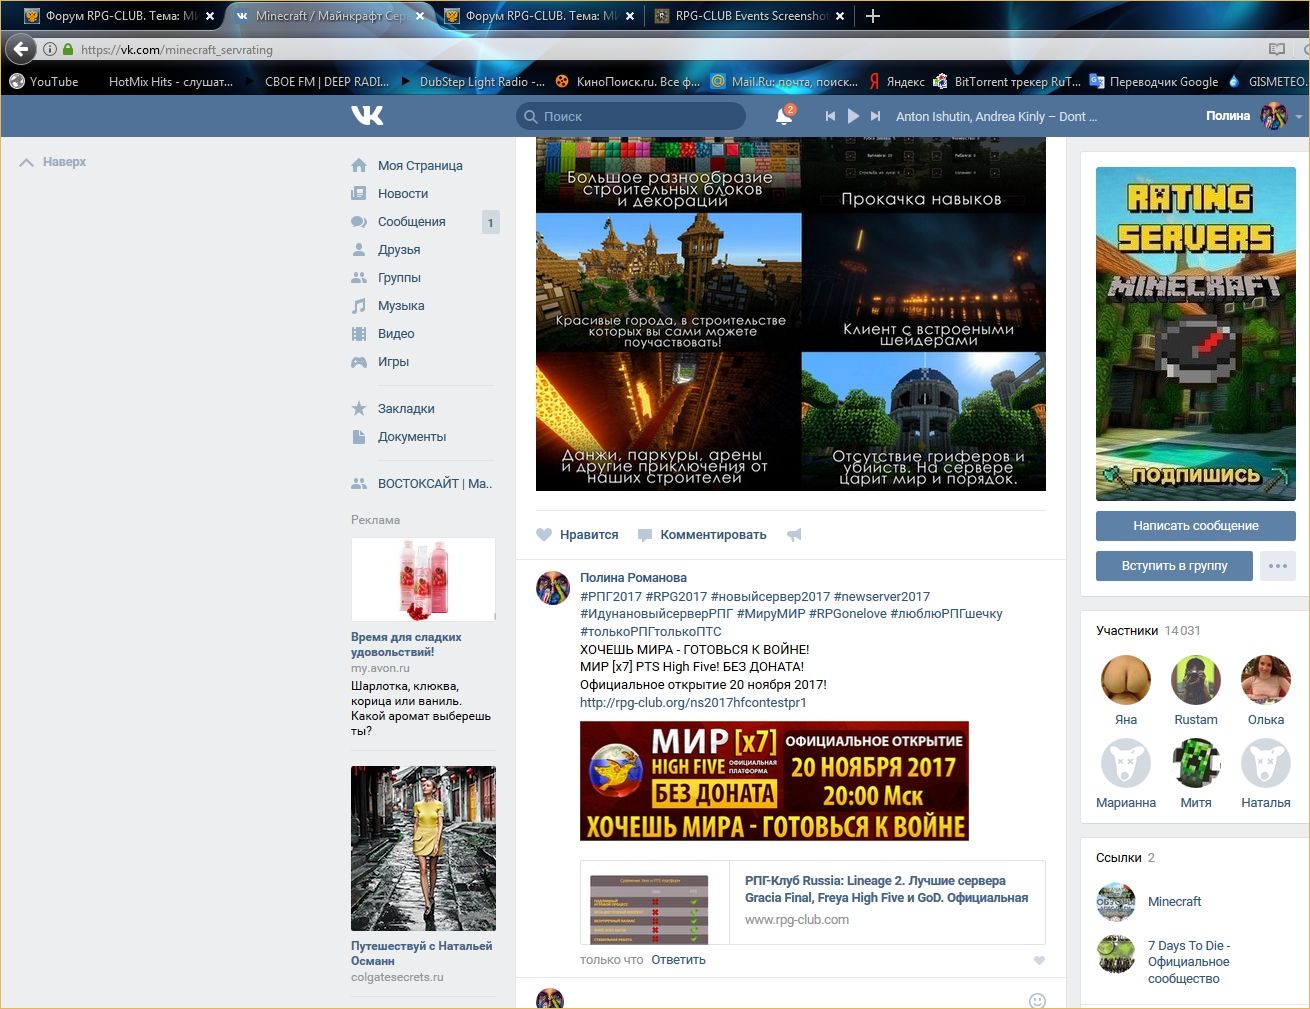The image size is (1310, 1009).
Task: Skip to the next audio track
Action: pyautogui.click(x=876, y=116)
